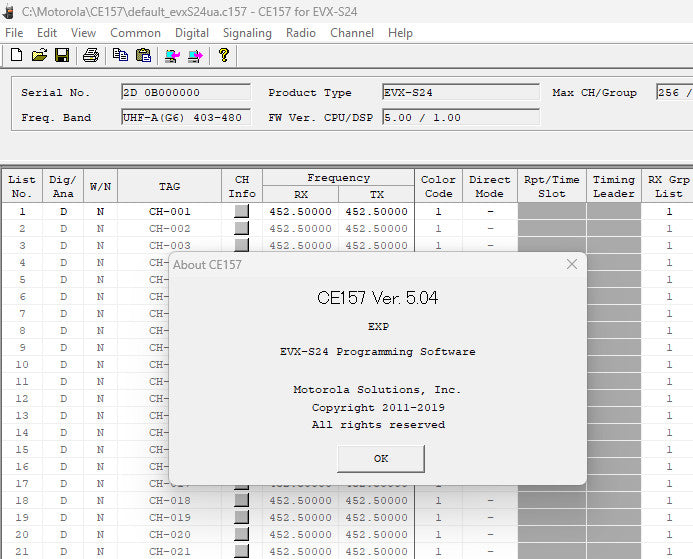The image size is (693, 559).
Task: Select the CH-021 tag cell
Action: click(x=170, y=551)
